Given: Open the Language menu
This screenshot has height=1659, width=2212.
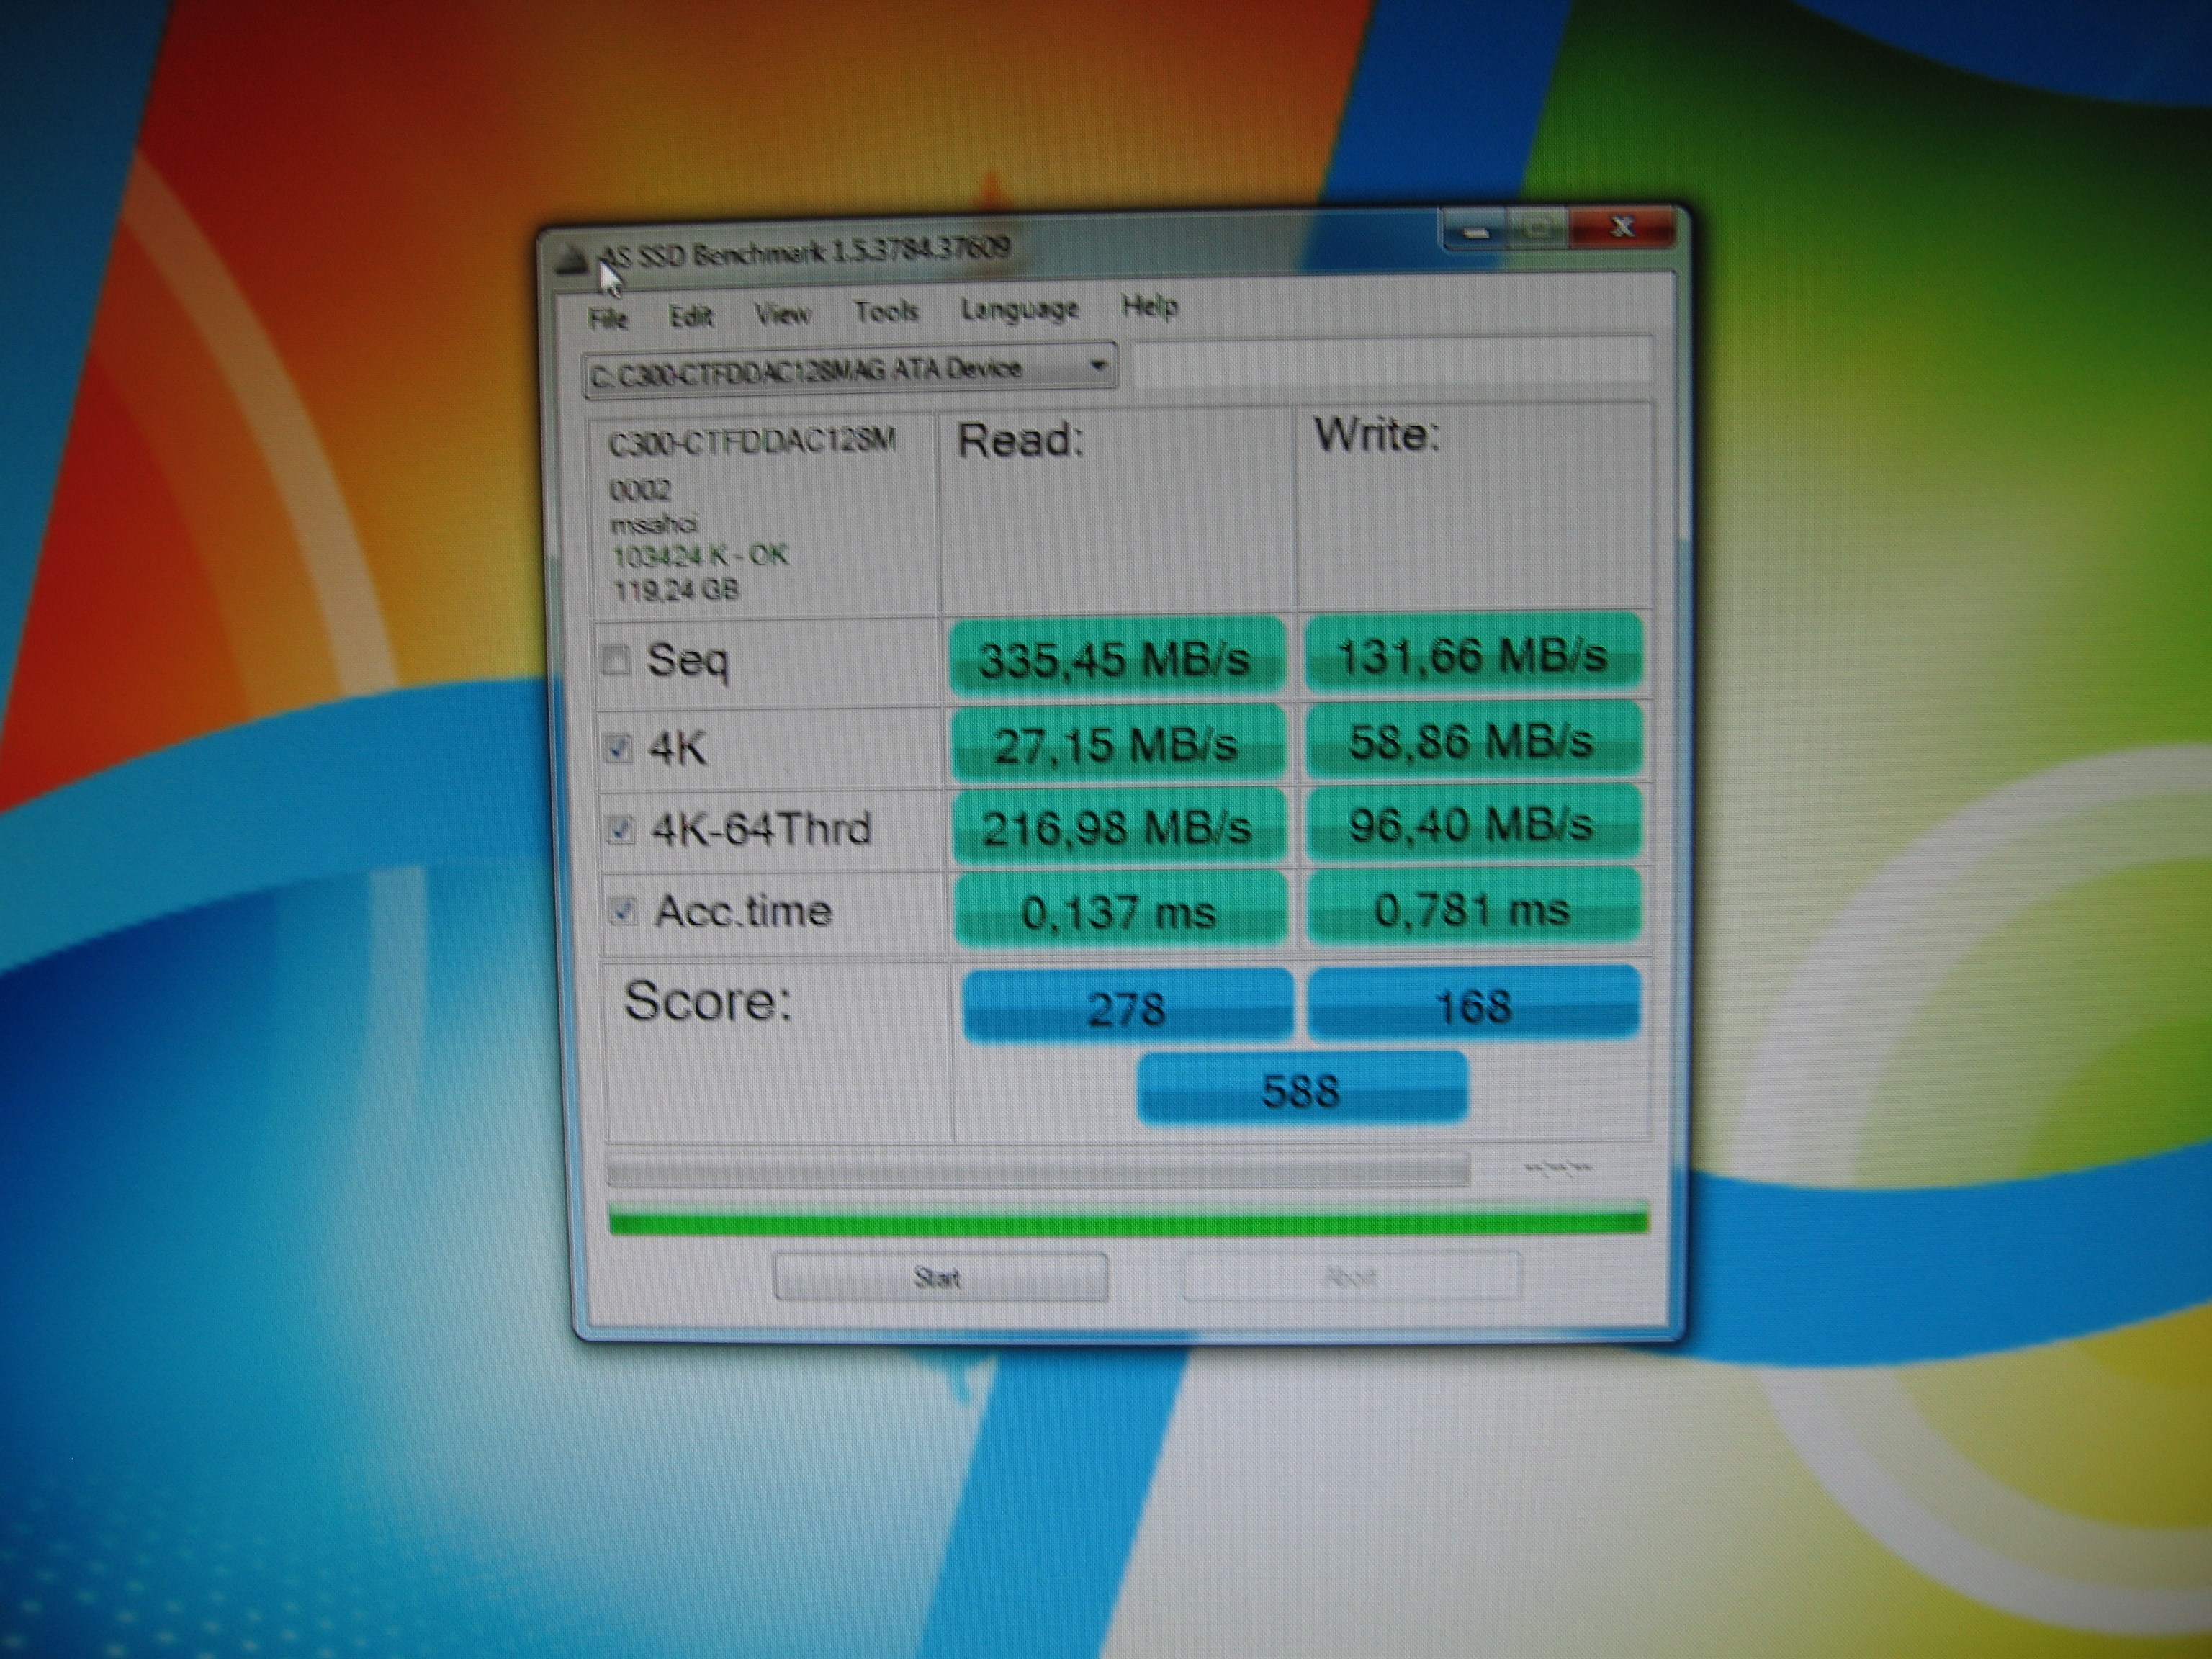Looking at the screenshot, I should point(1019,309).
